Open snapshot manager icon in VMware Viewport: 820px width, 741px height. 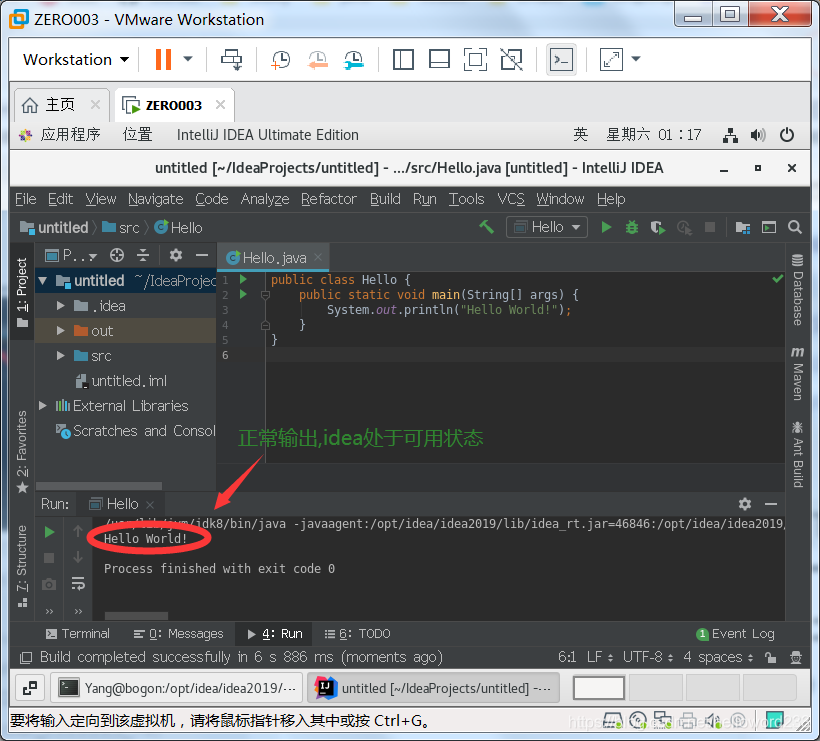pos(354,59)
